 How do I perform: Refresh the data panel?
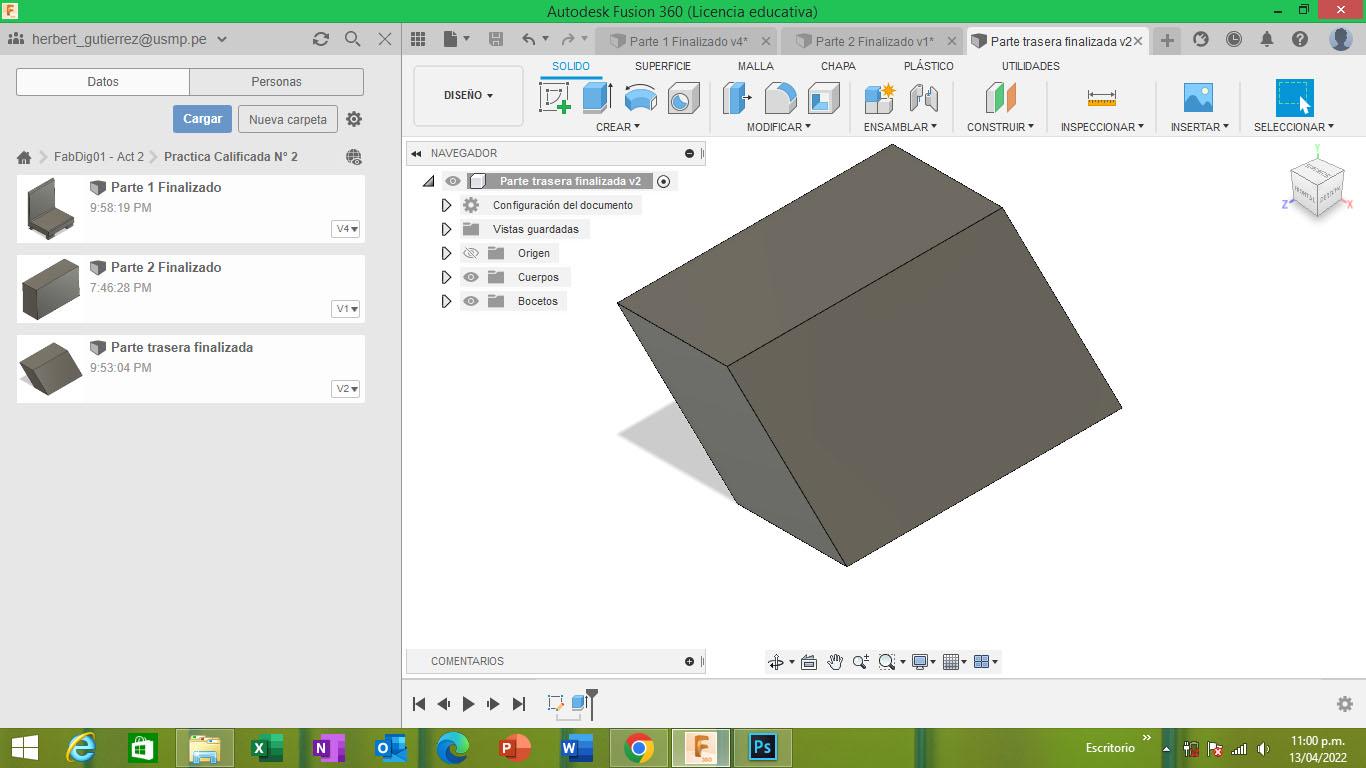(x=320, y=39)
